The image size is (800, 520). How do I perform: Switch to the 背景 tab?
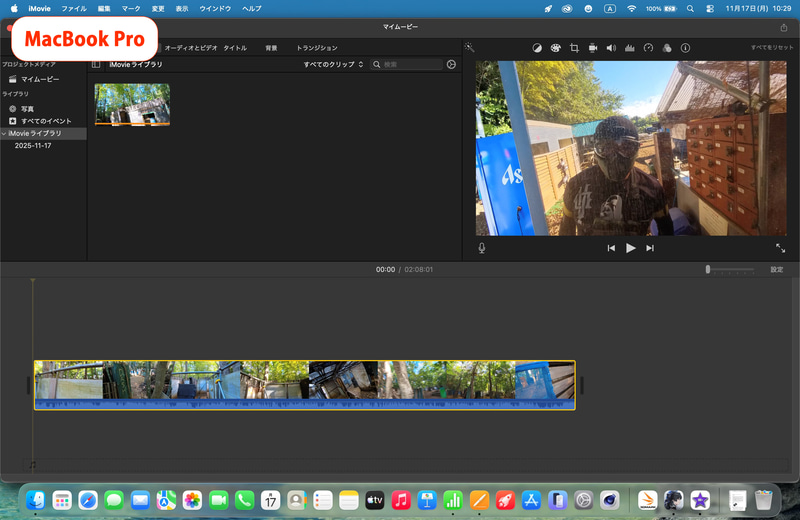coord(271,48)
